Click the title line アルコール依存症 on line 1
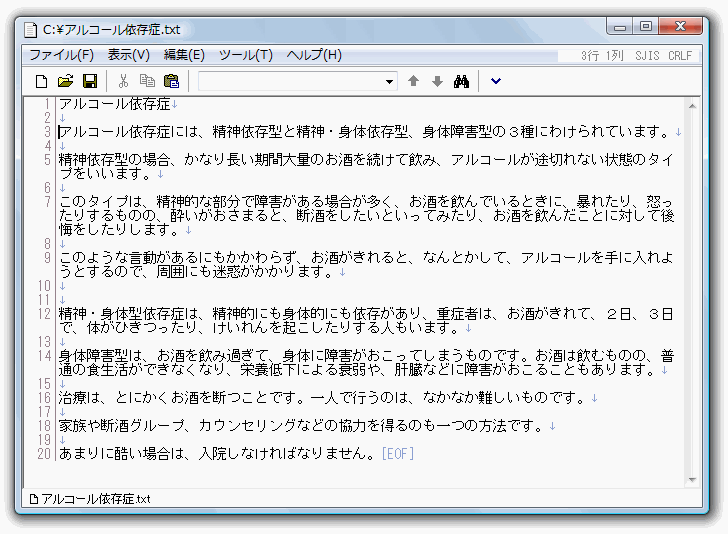This screenshot has width=728, height=534. (115, 104)
